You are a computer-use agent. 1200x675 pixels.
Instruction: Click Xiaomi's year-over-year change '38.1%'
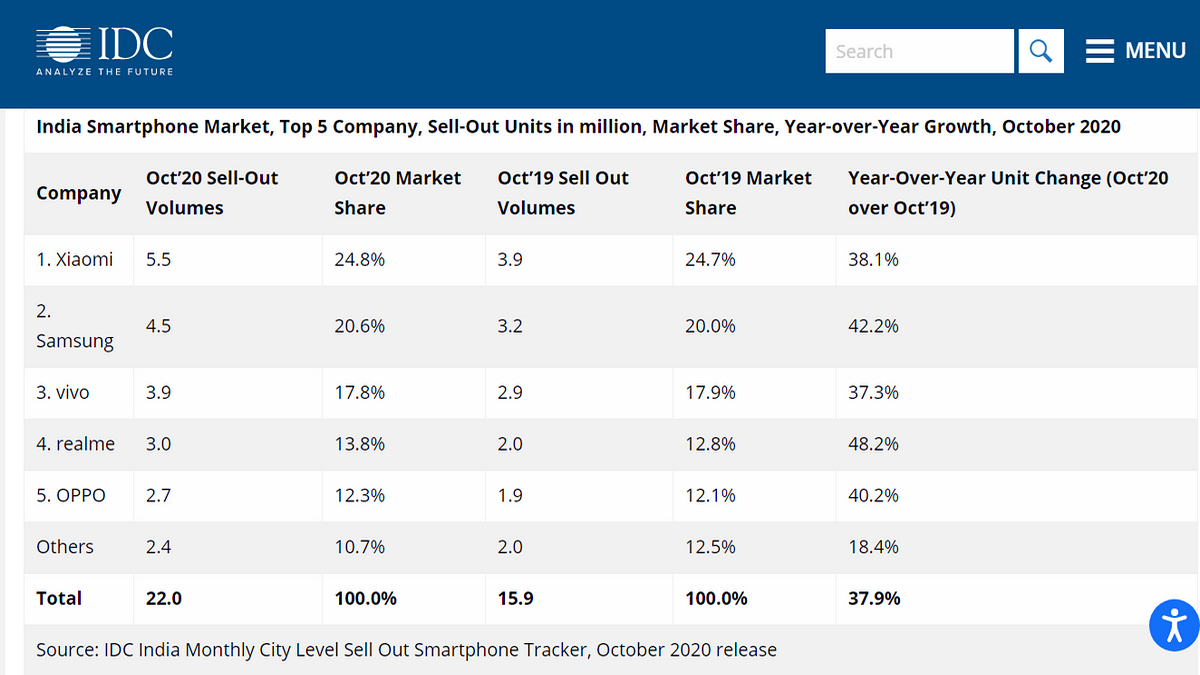click(x=873, y=260)
